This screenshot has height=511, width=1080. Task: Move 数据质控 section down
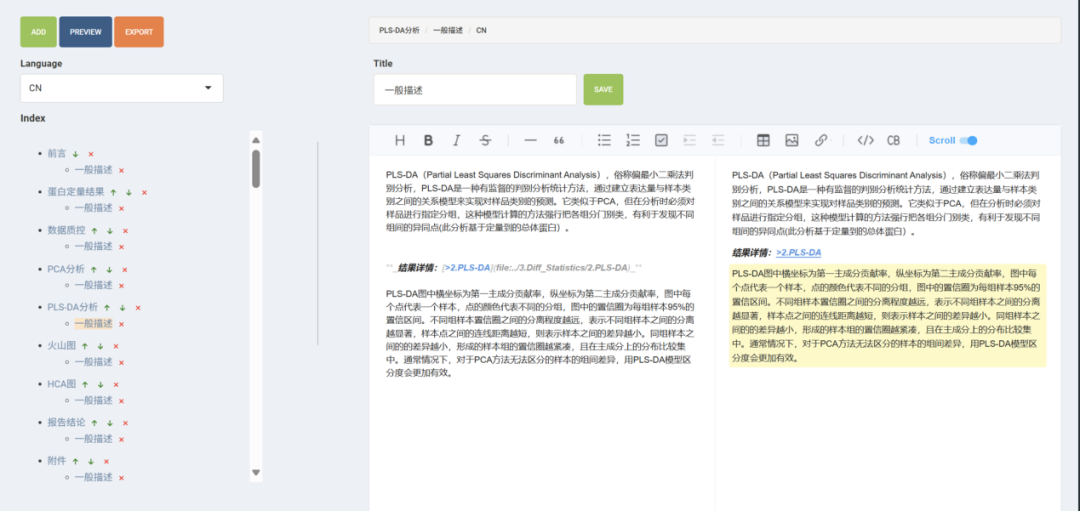click(x=110, y=231)
